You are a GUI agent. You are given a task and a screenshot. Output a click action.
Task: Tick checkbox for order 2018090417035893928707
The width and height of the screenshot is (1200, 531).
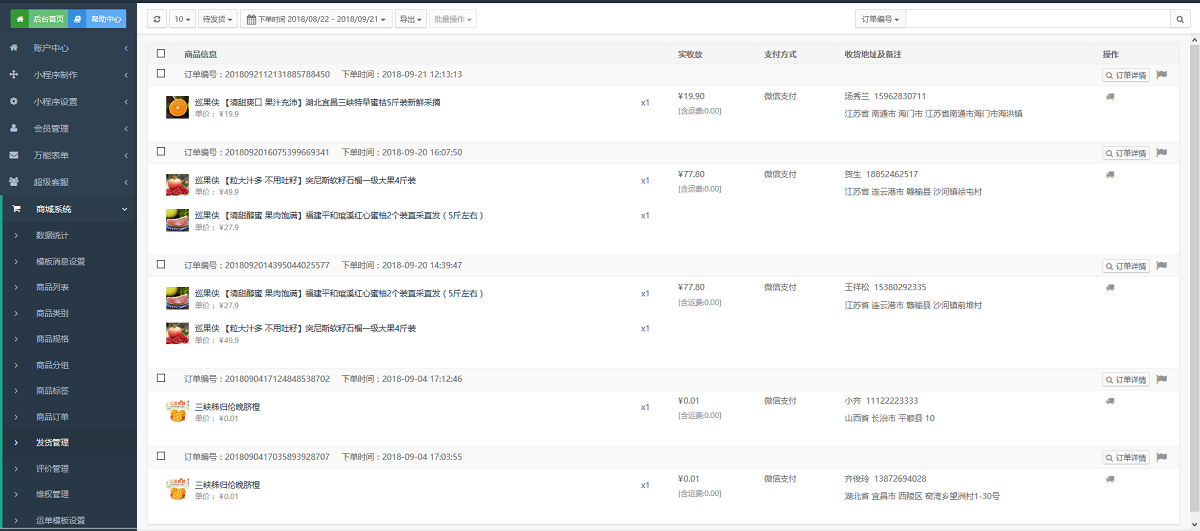point(161,456)
